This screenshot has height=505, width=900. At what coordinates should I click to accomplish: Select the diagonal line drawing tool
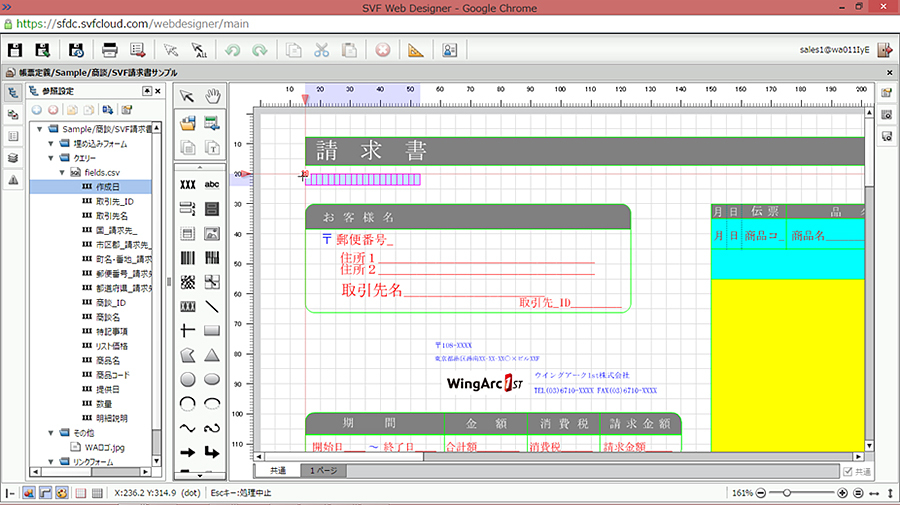point(212,306)
